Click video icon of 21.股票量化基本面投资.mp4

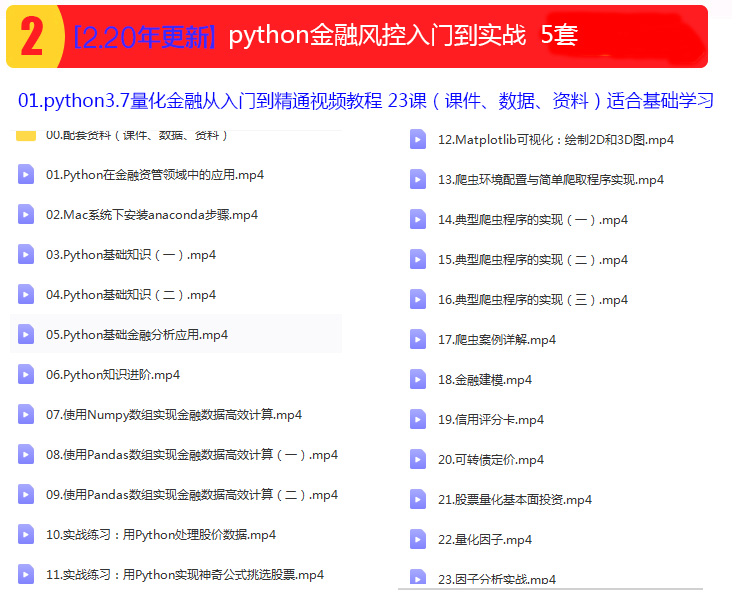coord(418,499)
